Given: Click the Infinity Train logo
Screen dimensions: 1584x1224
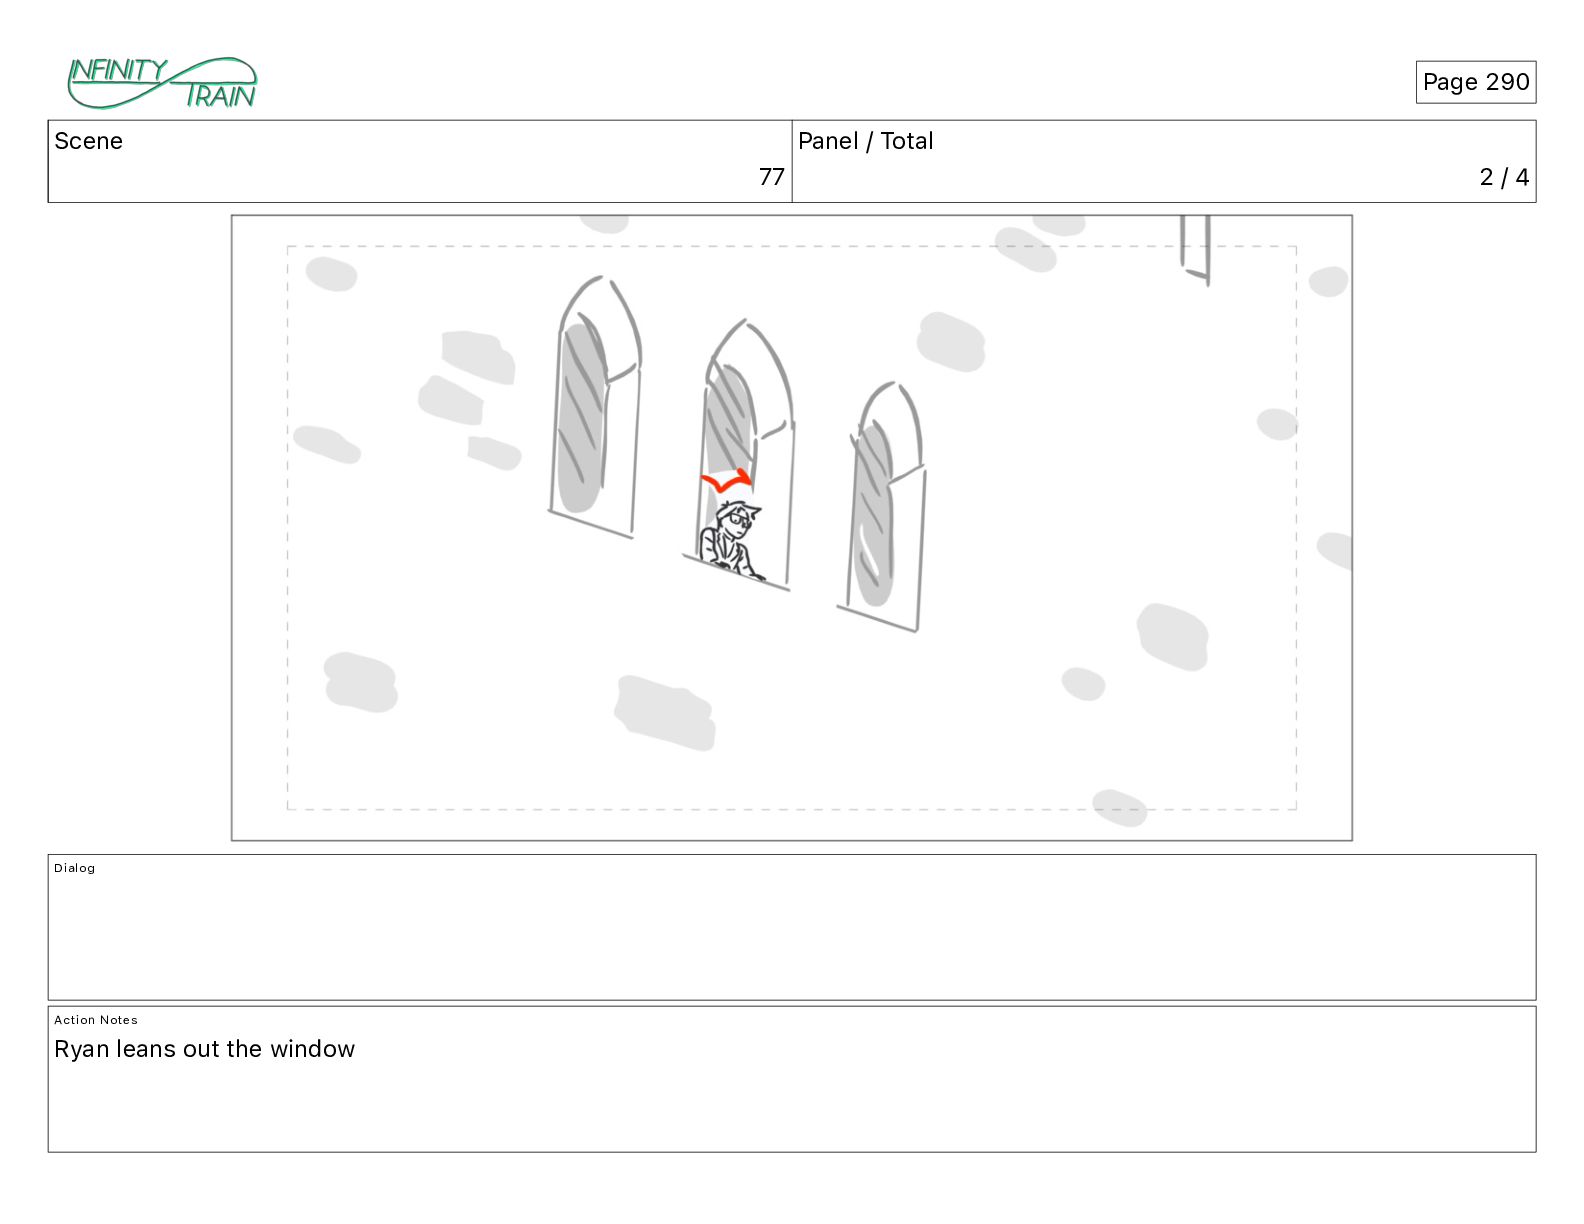Looking at the screenshot, I should point(162,83).
